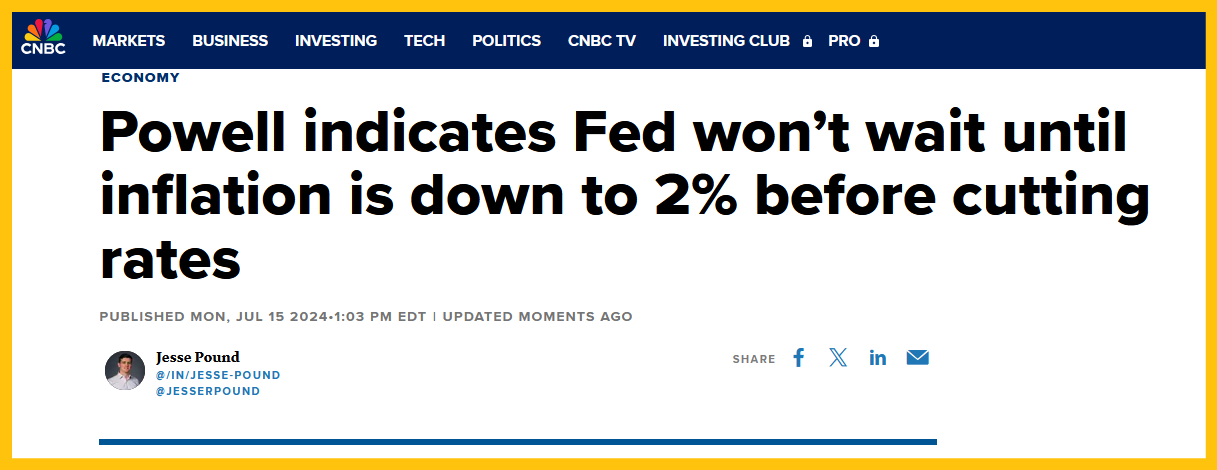The width and height of the screenshot is (1217, 470).
Task: Share article via email icon
Action: [x=918, y=358]
